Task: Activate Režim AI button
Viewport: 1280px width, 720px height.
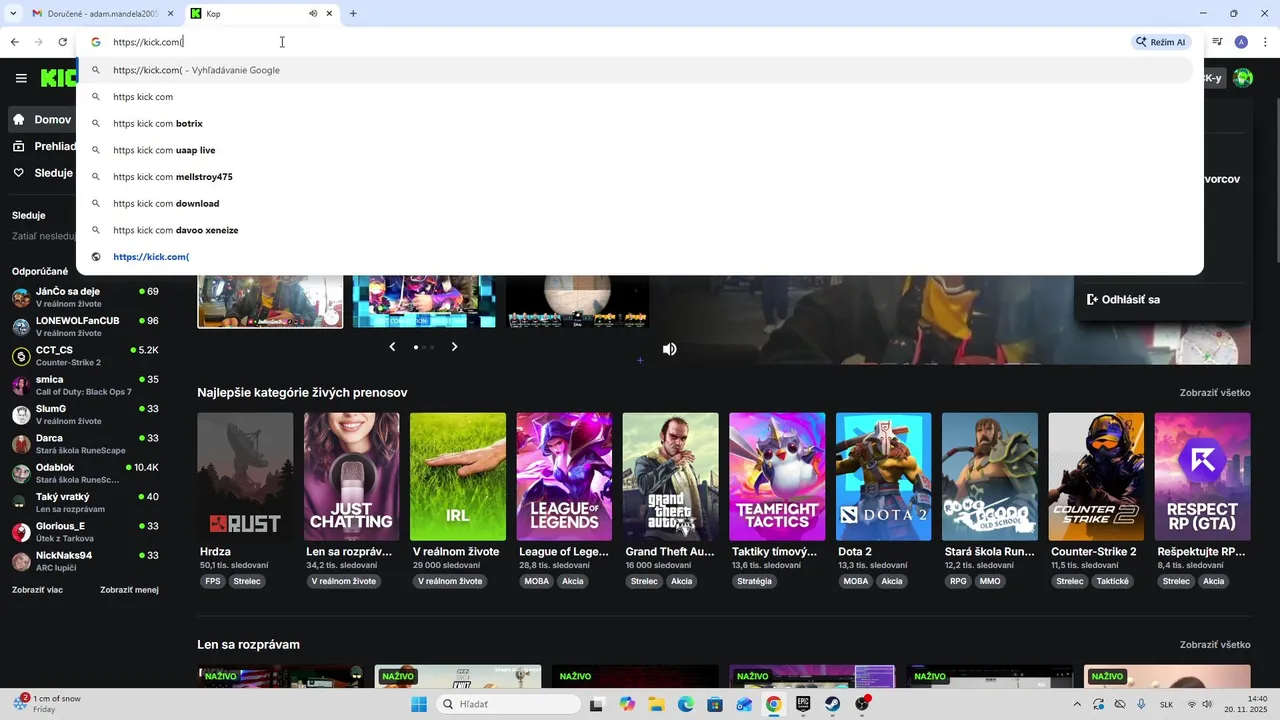Action: [1161, 42]
